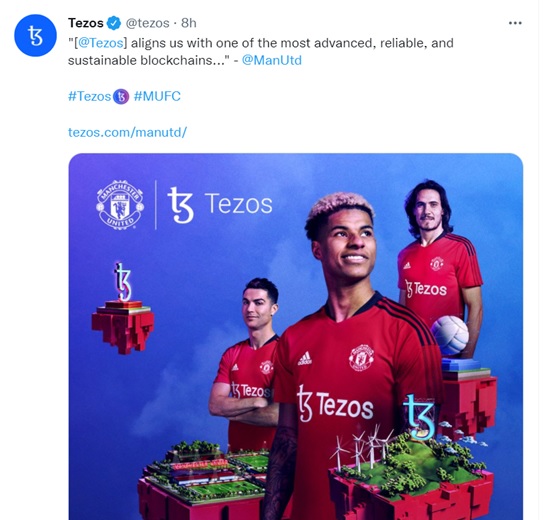Screen dimensions: 543x520
Task: Click the white football in the image
Action: pyautogui.click(x=449, y=335)
